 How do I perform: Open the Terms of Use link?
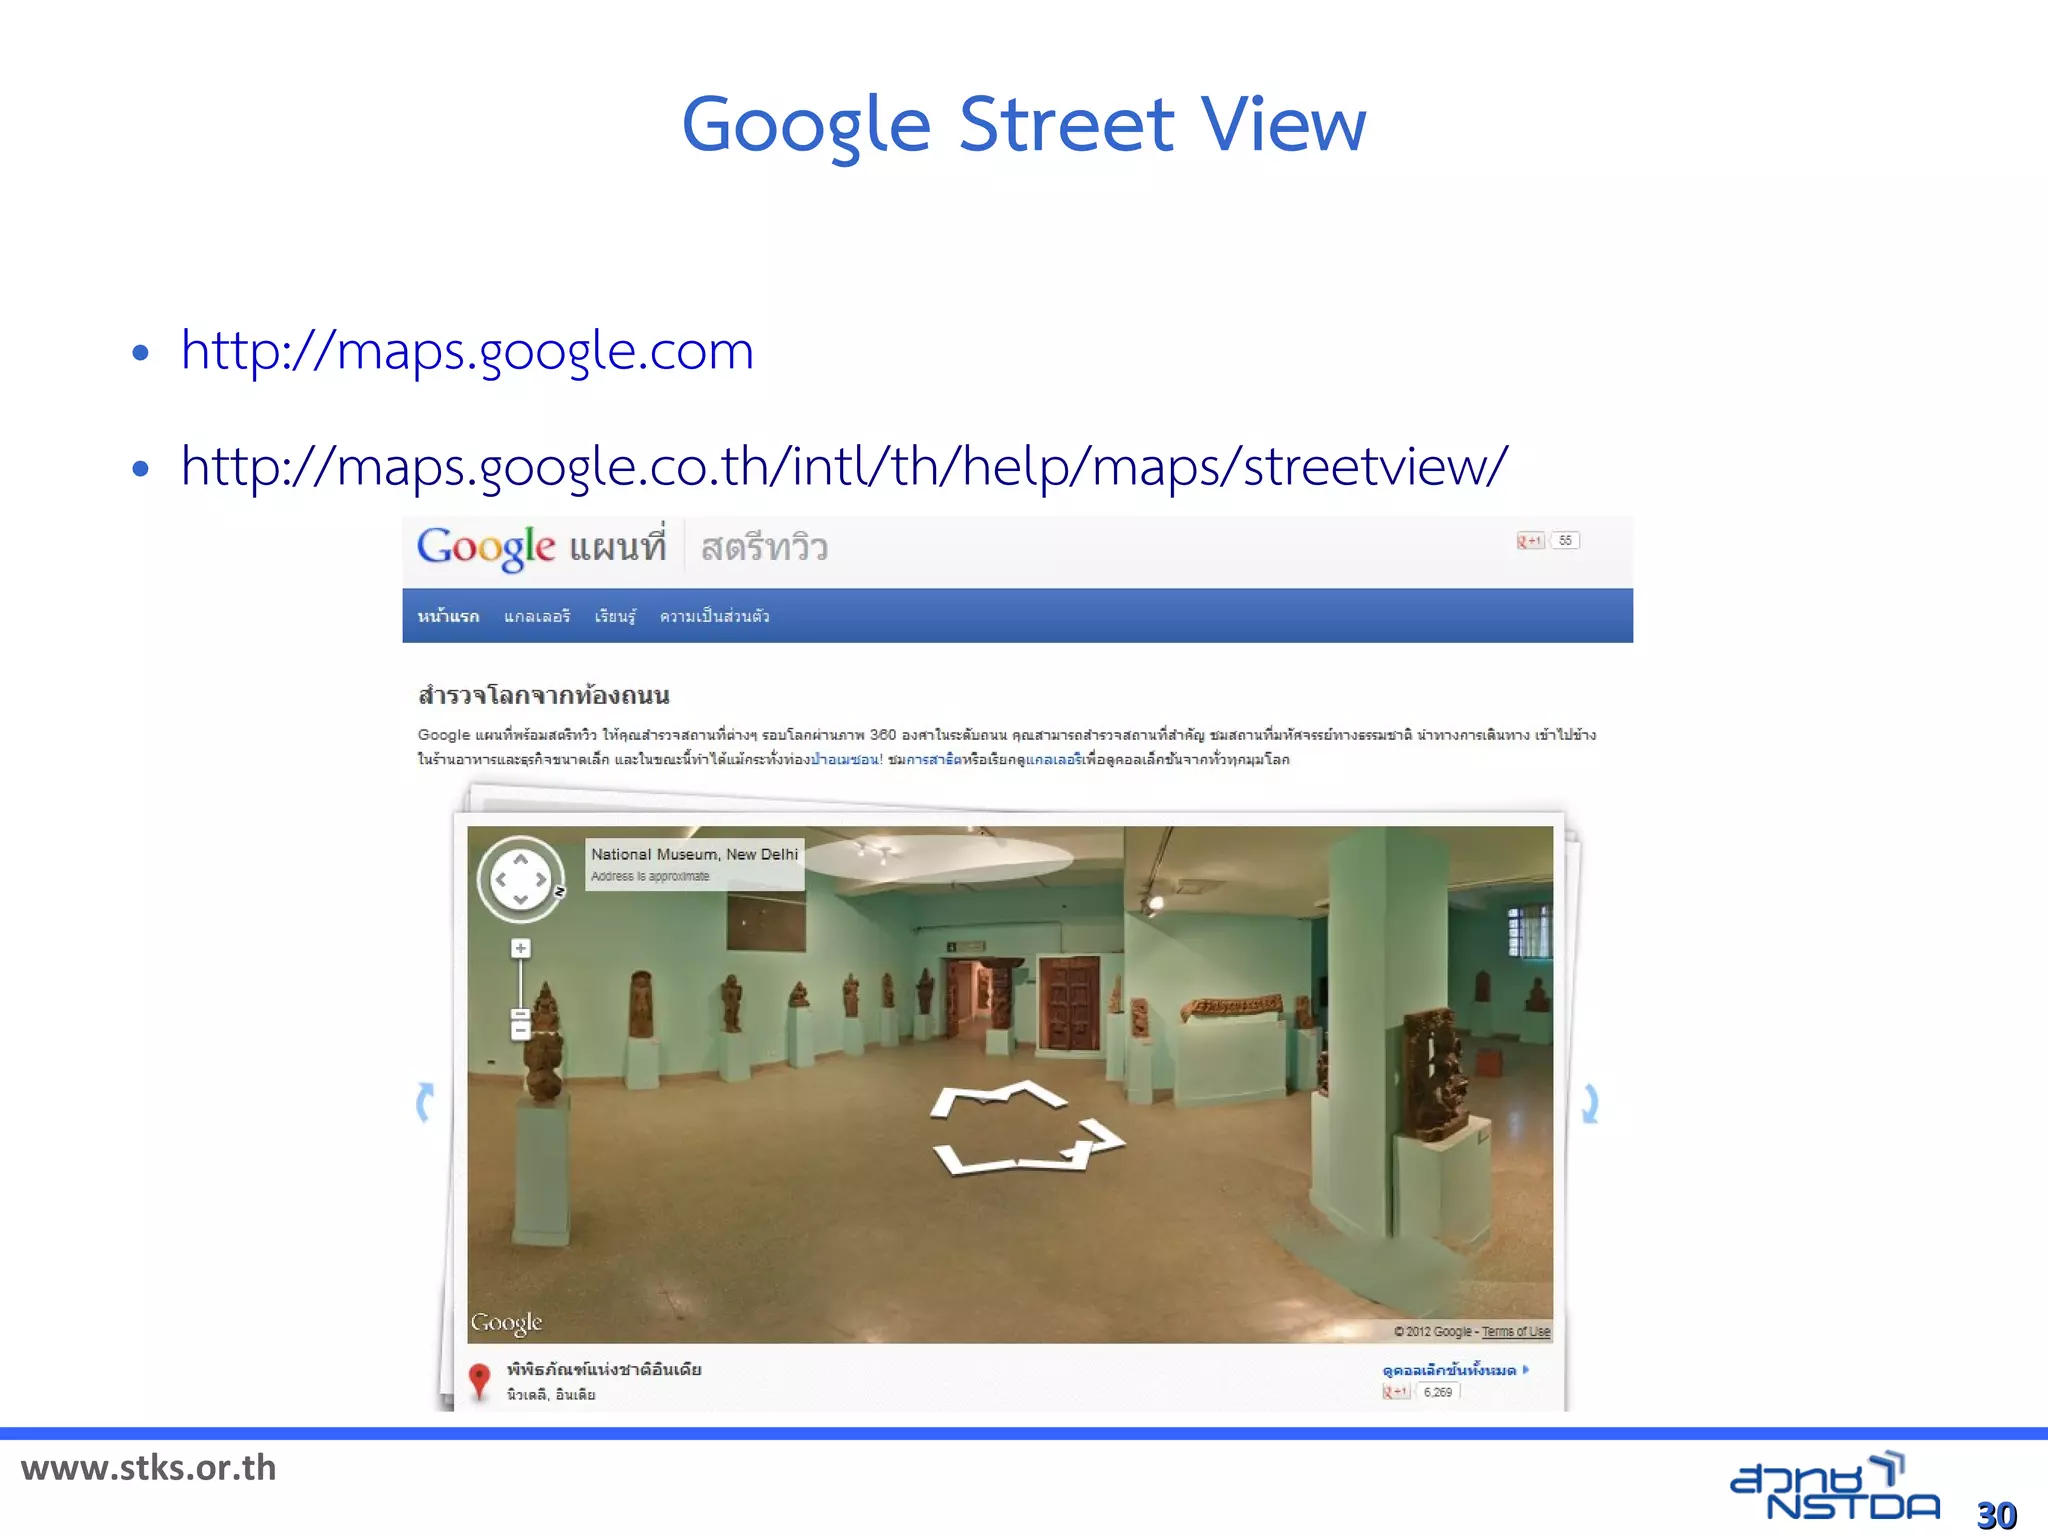[x=1515, y=1332]
